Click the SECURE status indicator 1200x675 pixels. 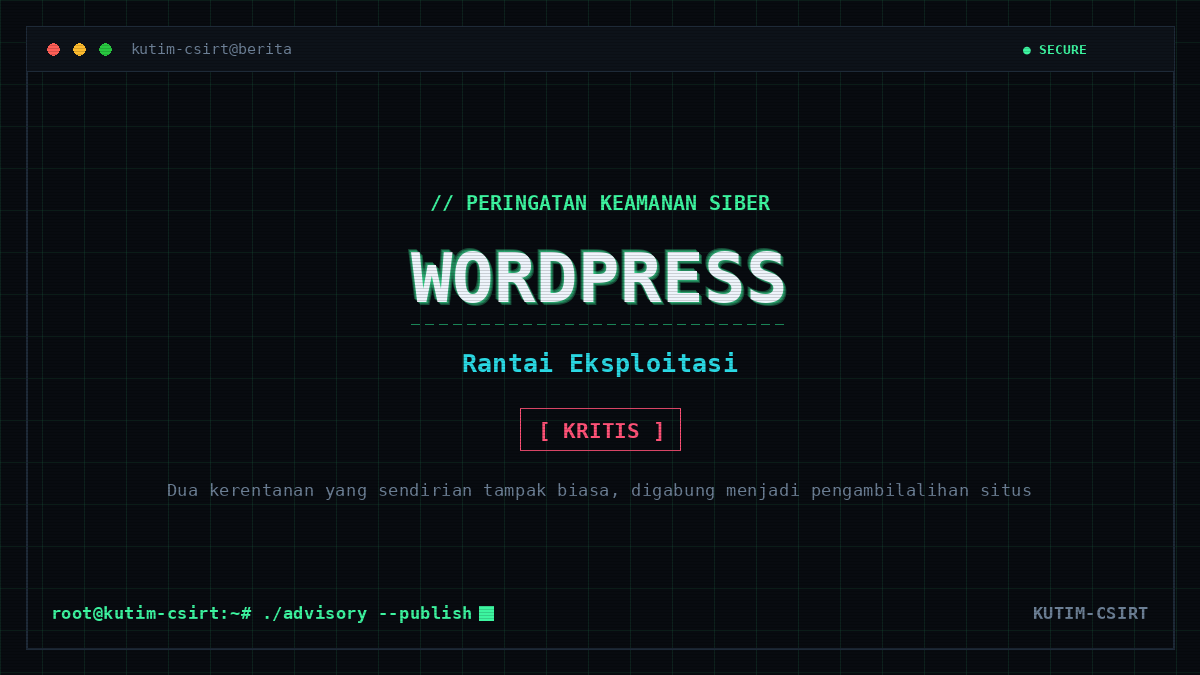click(1054, 49)
